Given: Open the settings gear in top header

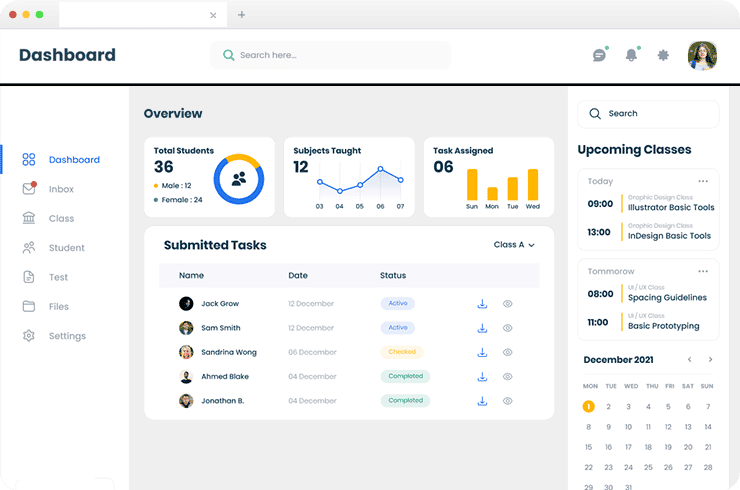Looking at the screenshot, I should click(663, 55).
